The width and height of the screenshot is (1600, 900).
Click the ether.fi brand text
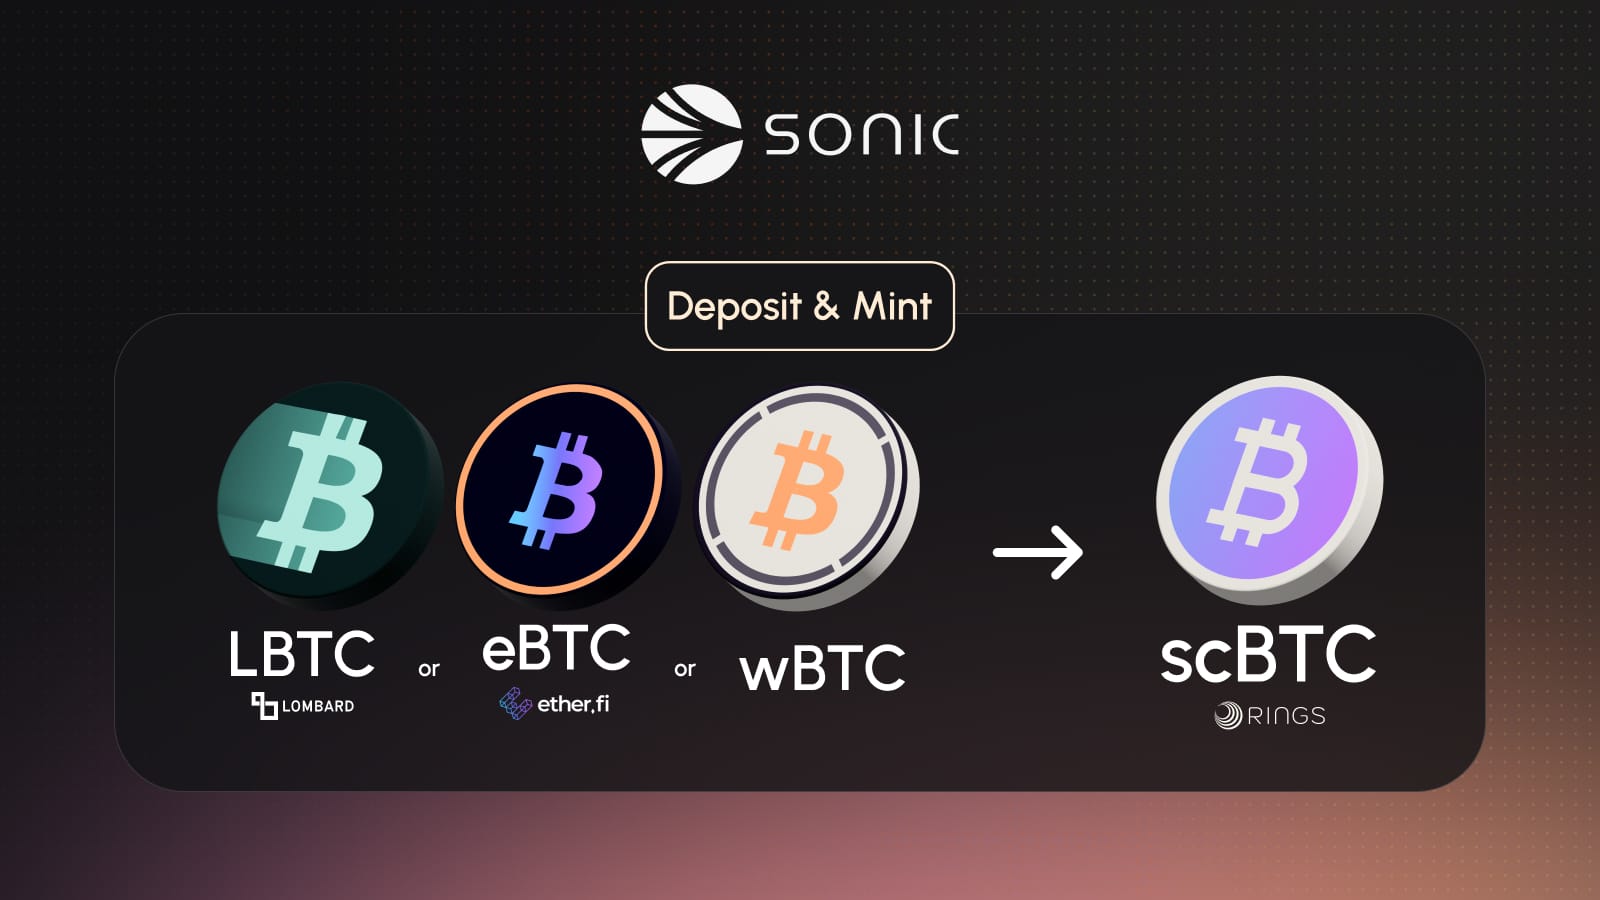point(573,704)
